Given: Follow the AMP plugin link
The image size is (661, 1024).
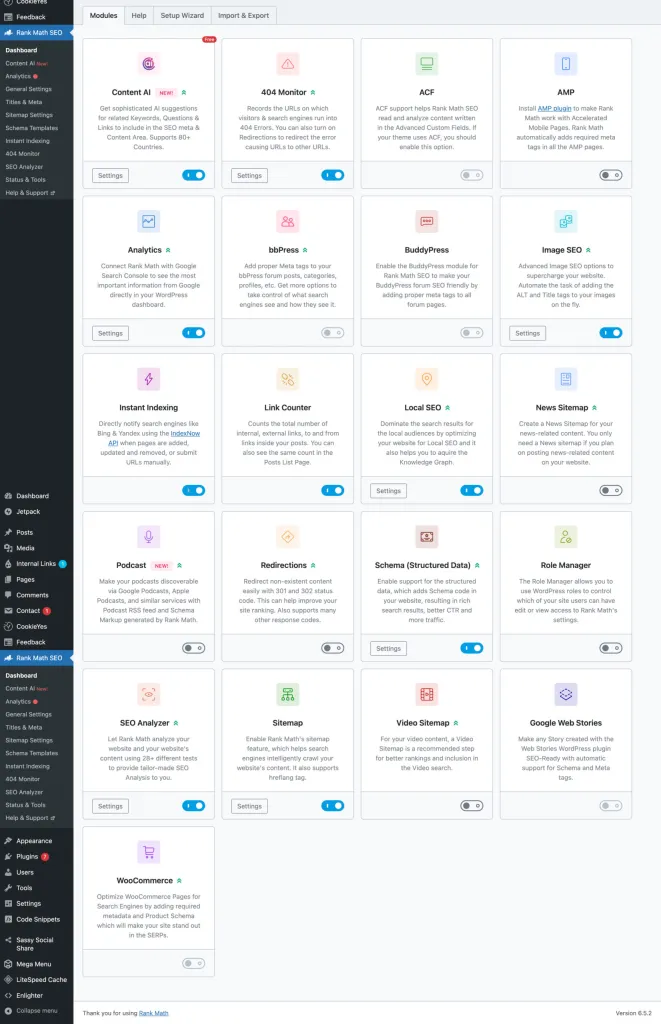Looking at the screenshot, I should (x=555, y=108).
